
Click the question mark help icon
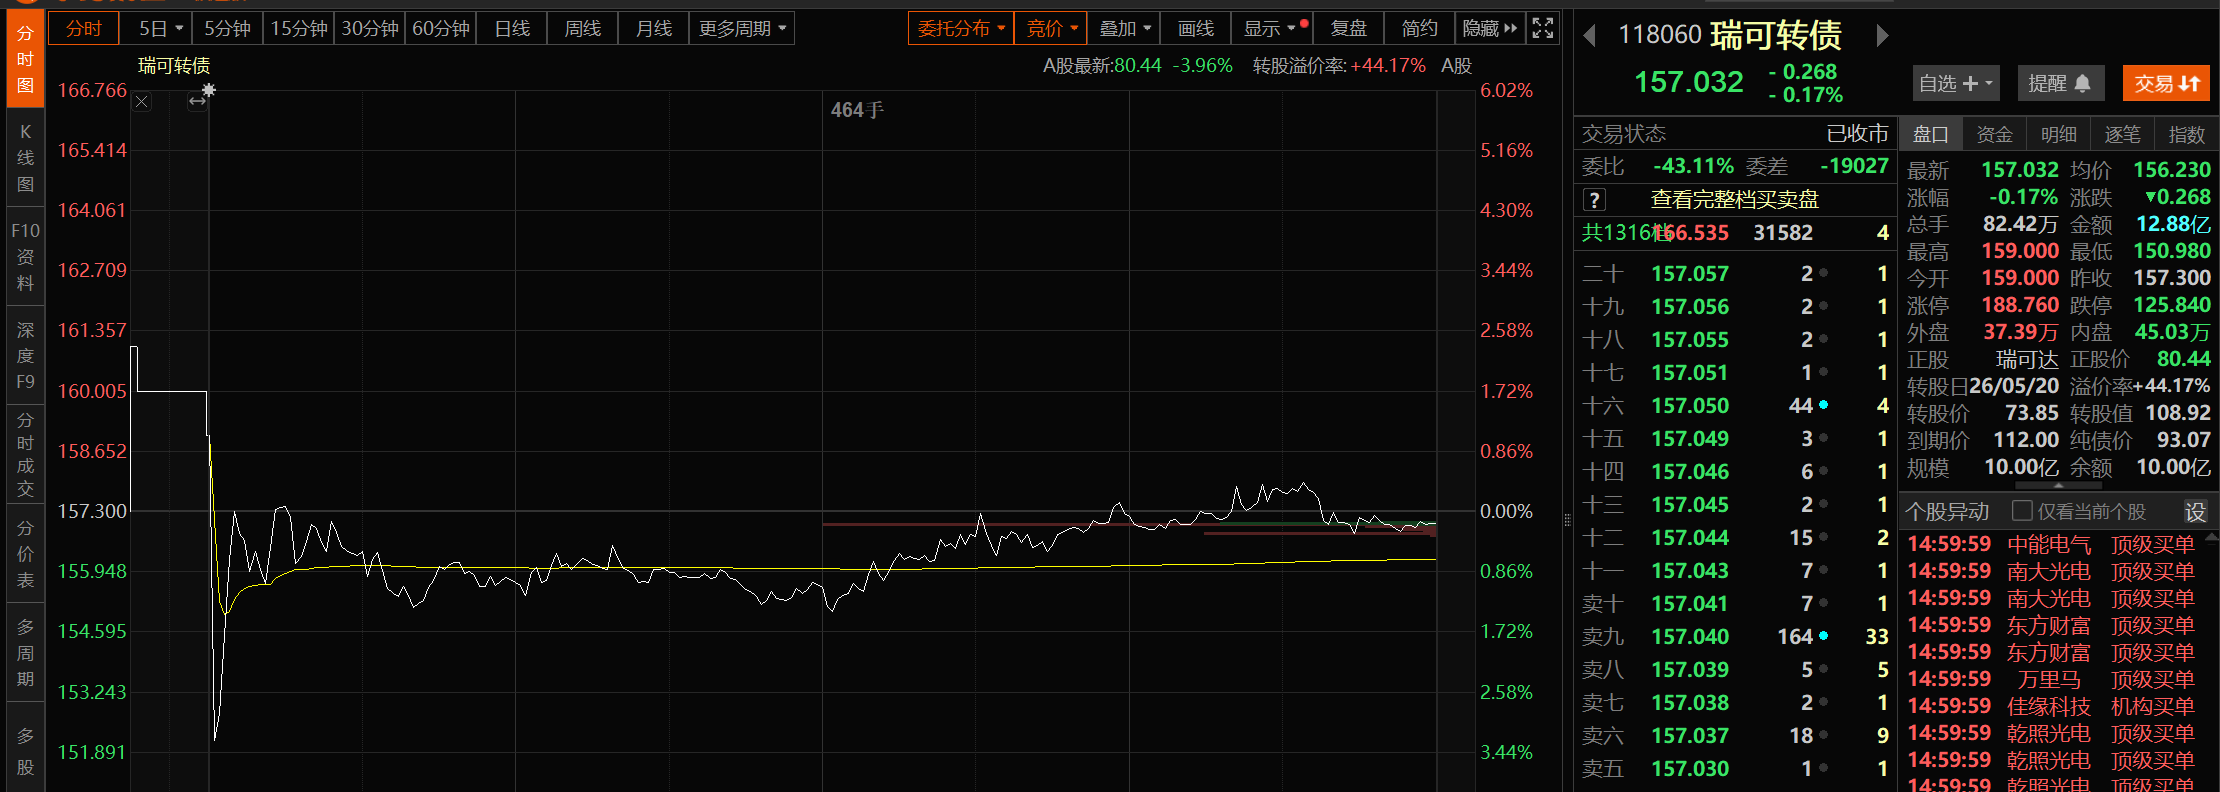(1594, 200)
